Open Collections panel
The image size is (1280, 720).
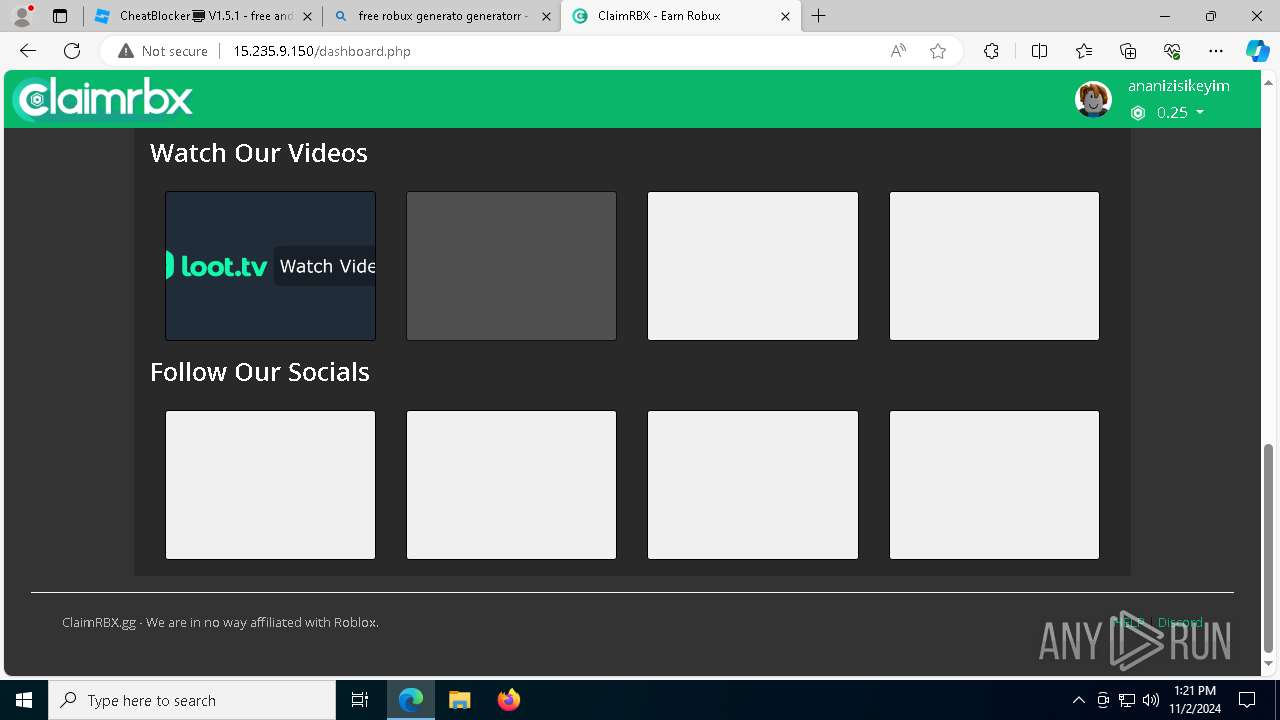click(1128, 51)
